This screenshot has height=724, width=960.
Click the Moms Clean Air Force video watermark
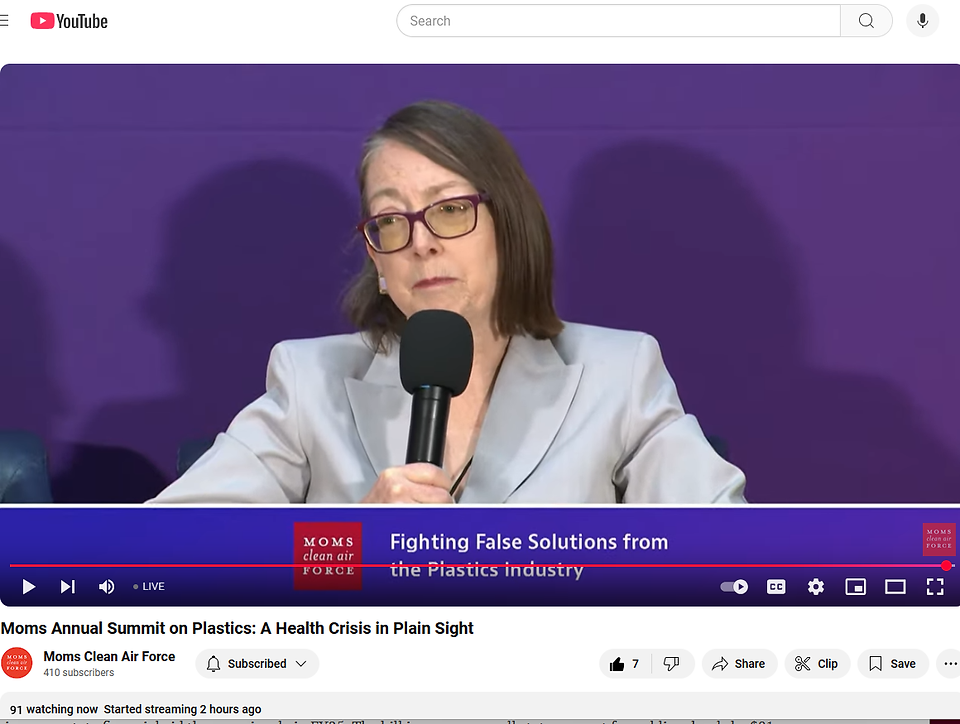point(939,539)
